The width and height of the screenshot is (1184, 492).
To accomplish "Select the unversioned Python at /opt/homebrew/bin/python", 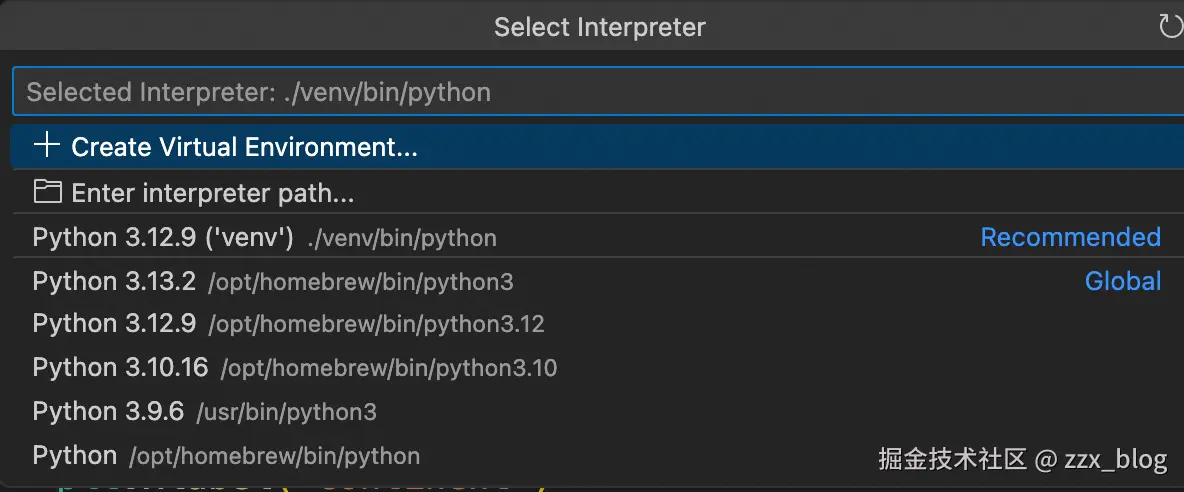I will click(x=75, y=456).
